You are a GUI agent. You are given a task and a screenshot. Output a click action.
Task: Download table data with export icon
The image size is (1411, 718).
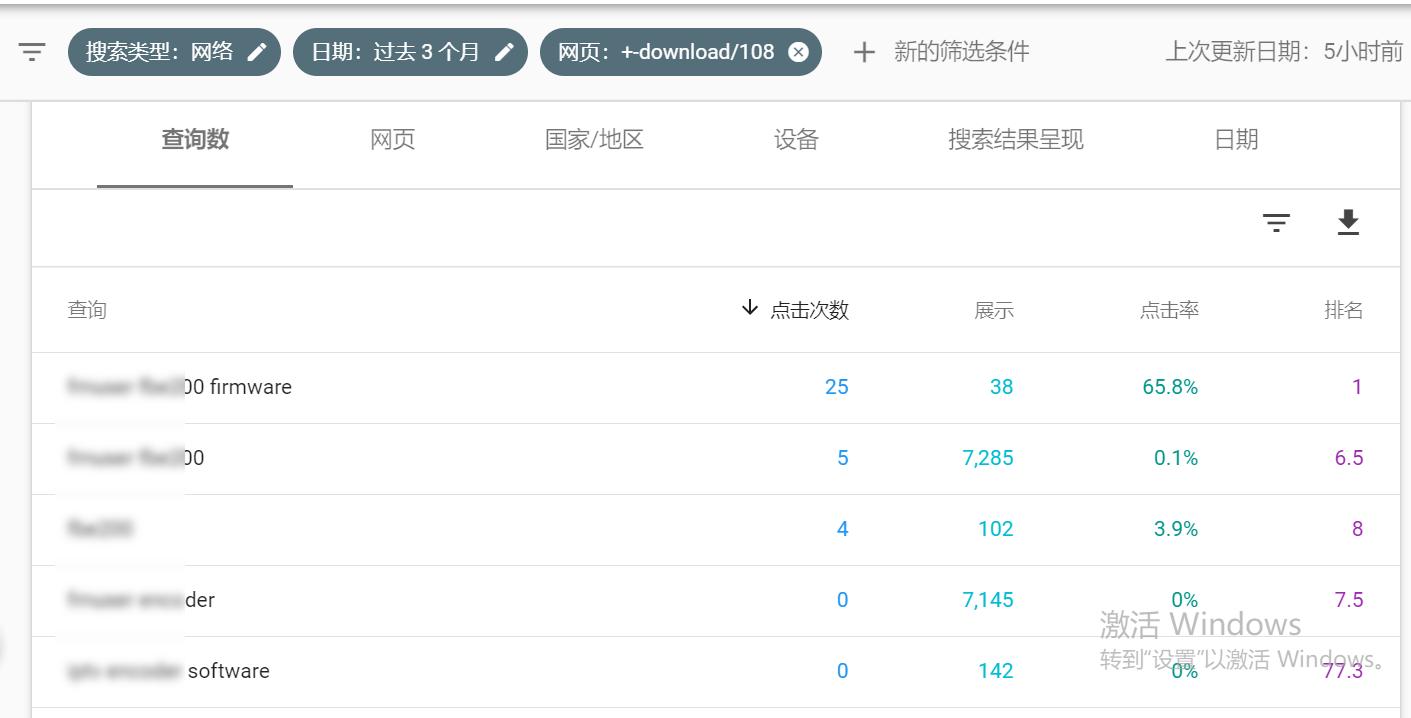click(x=1348, y=222)
